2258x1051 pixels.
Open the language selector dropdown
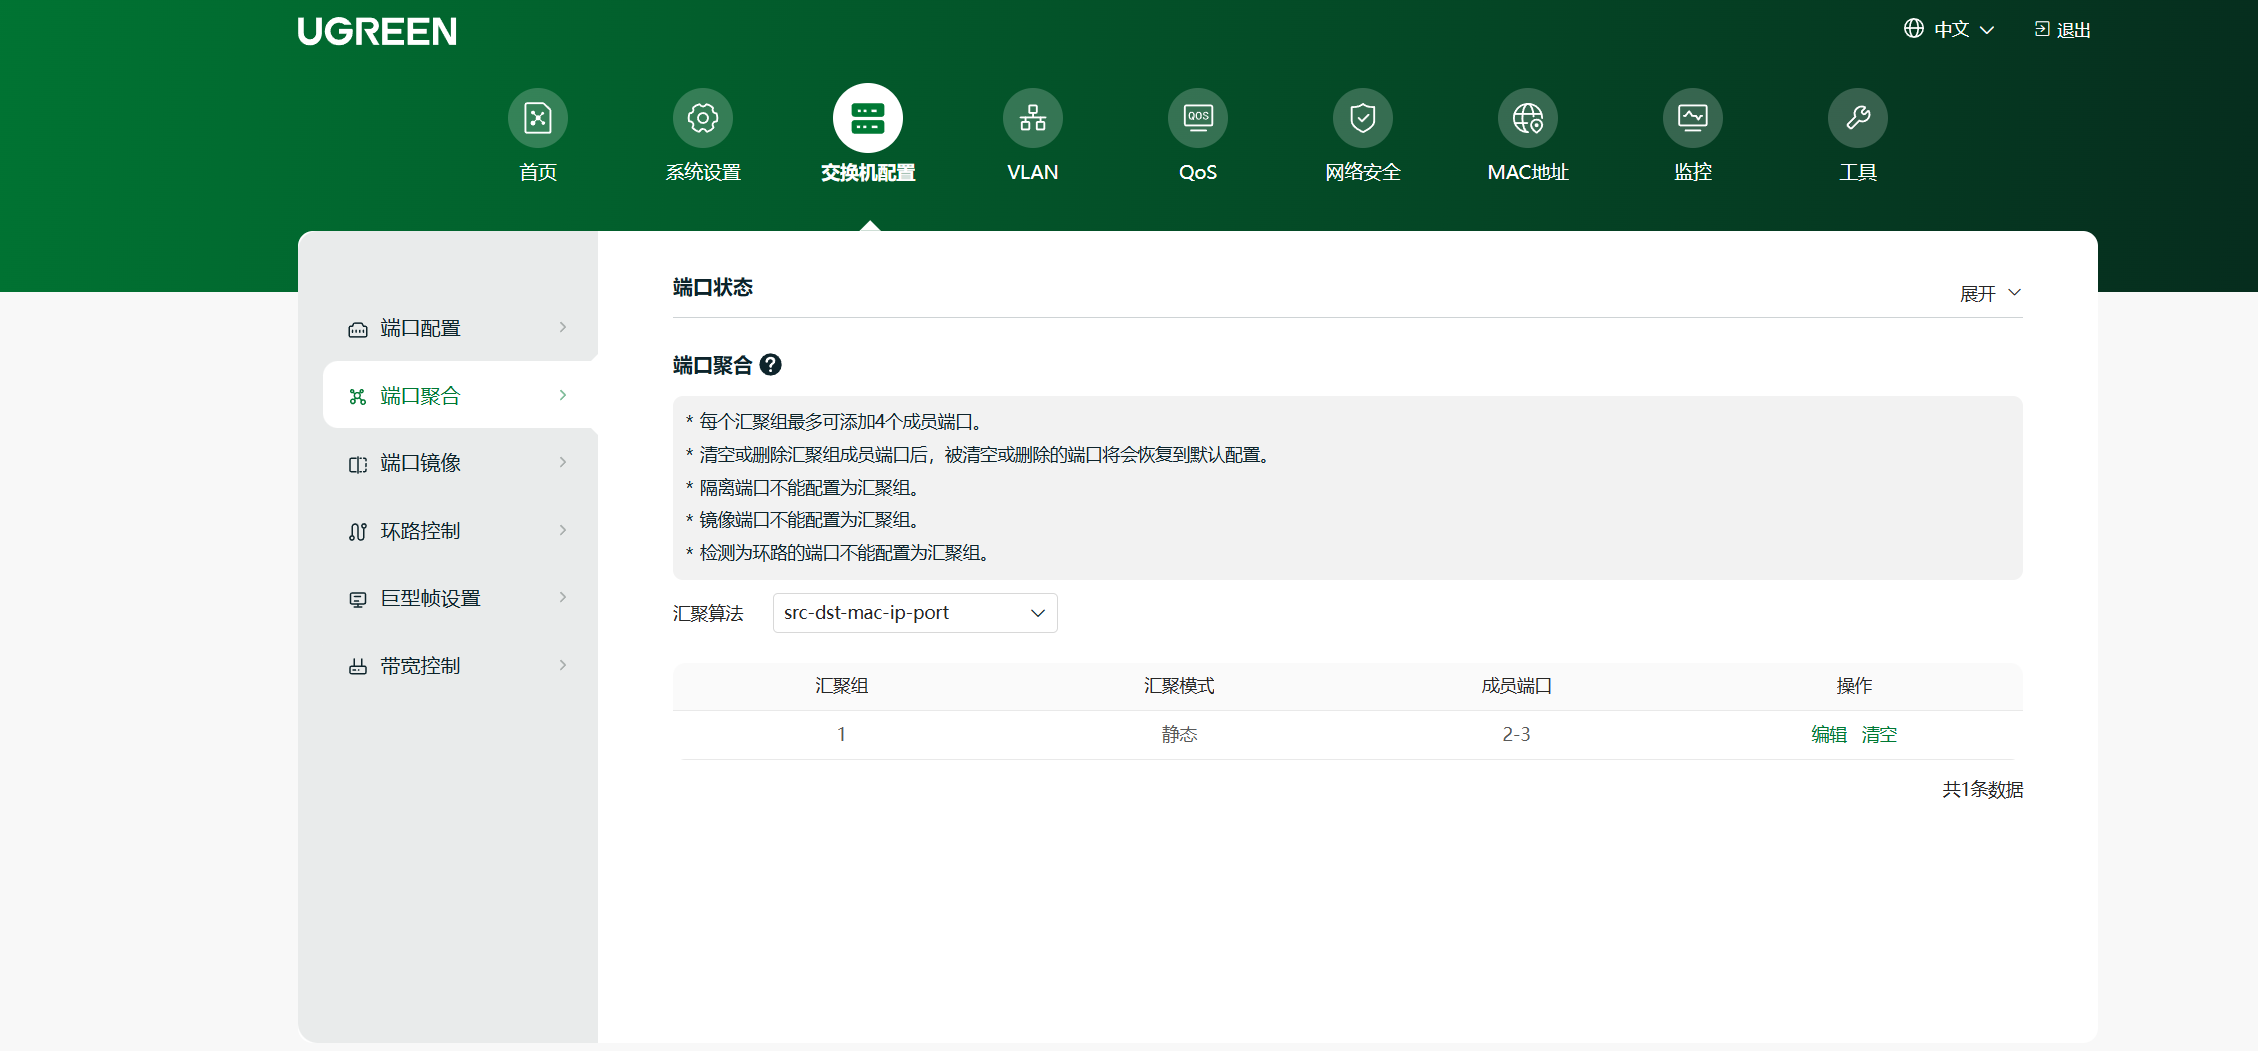(x=1948, y=29)
